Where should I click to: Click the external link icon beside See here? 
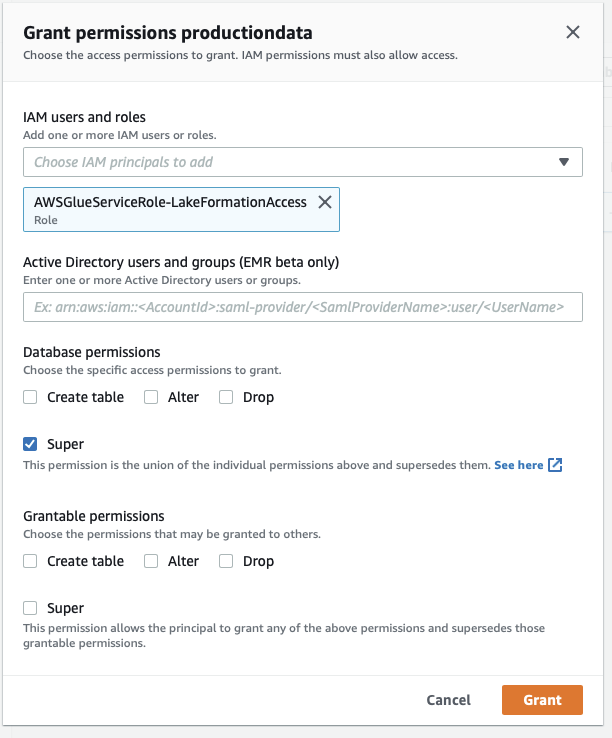(x=556, y=465)
